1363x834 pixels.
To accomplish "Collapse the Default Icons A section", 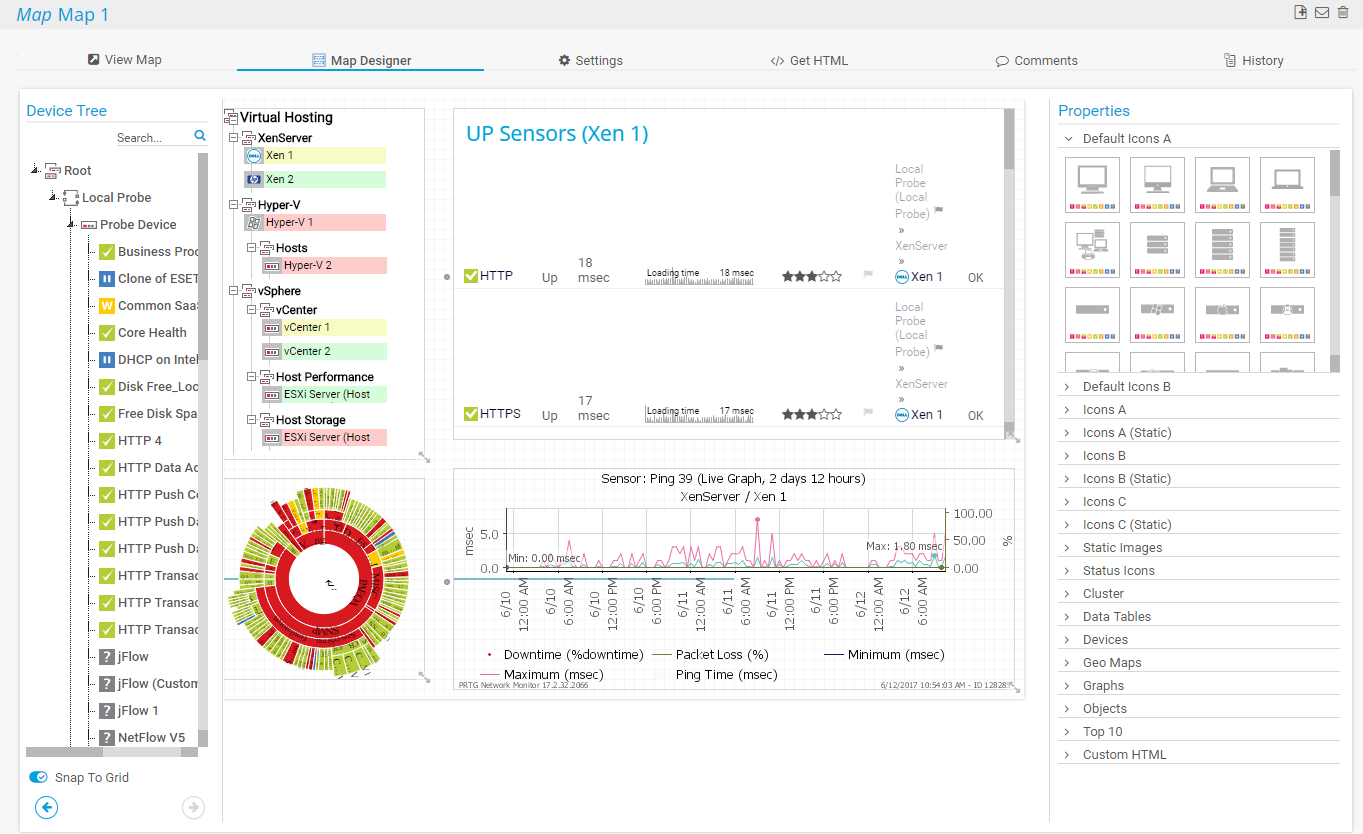I will [1069, 139].
